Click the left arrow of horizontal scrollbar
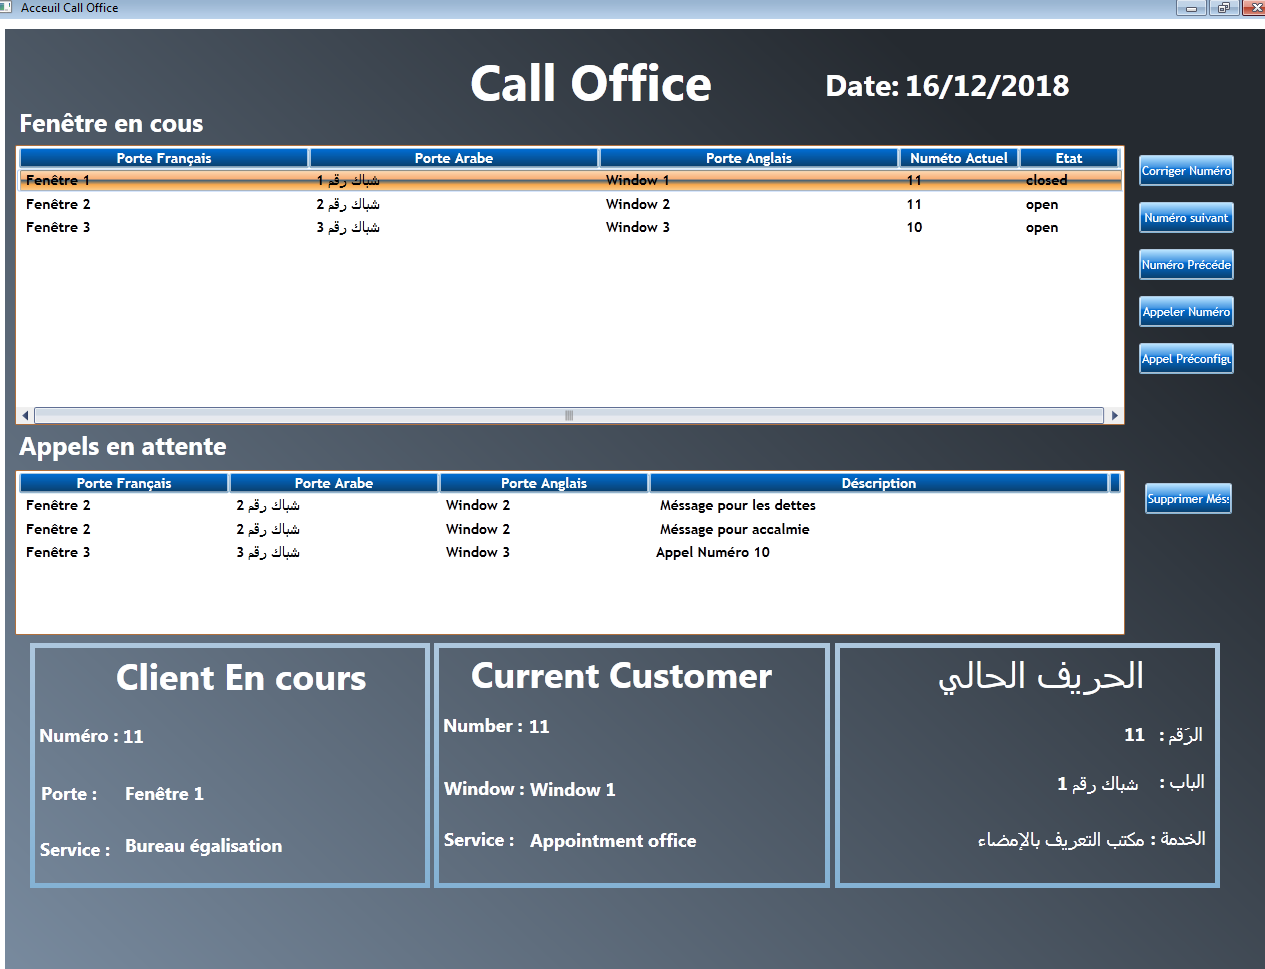Screen dimensions: 1265x969 point(25,415)
